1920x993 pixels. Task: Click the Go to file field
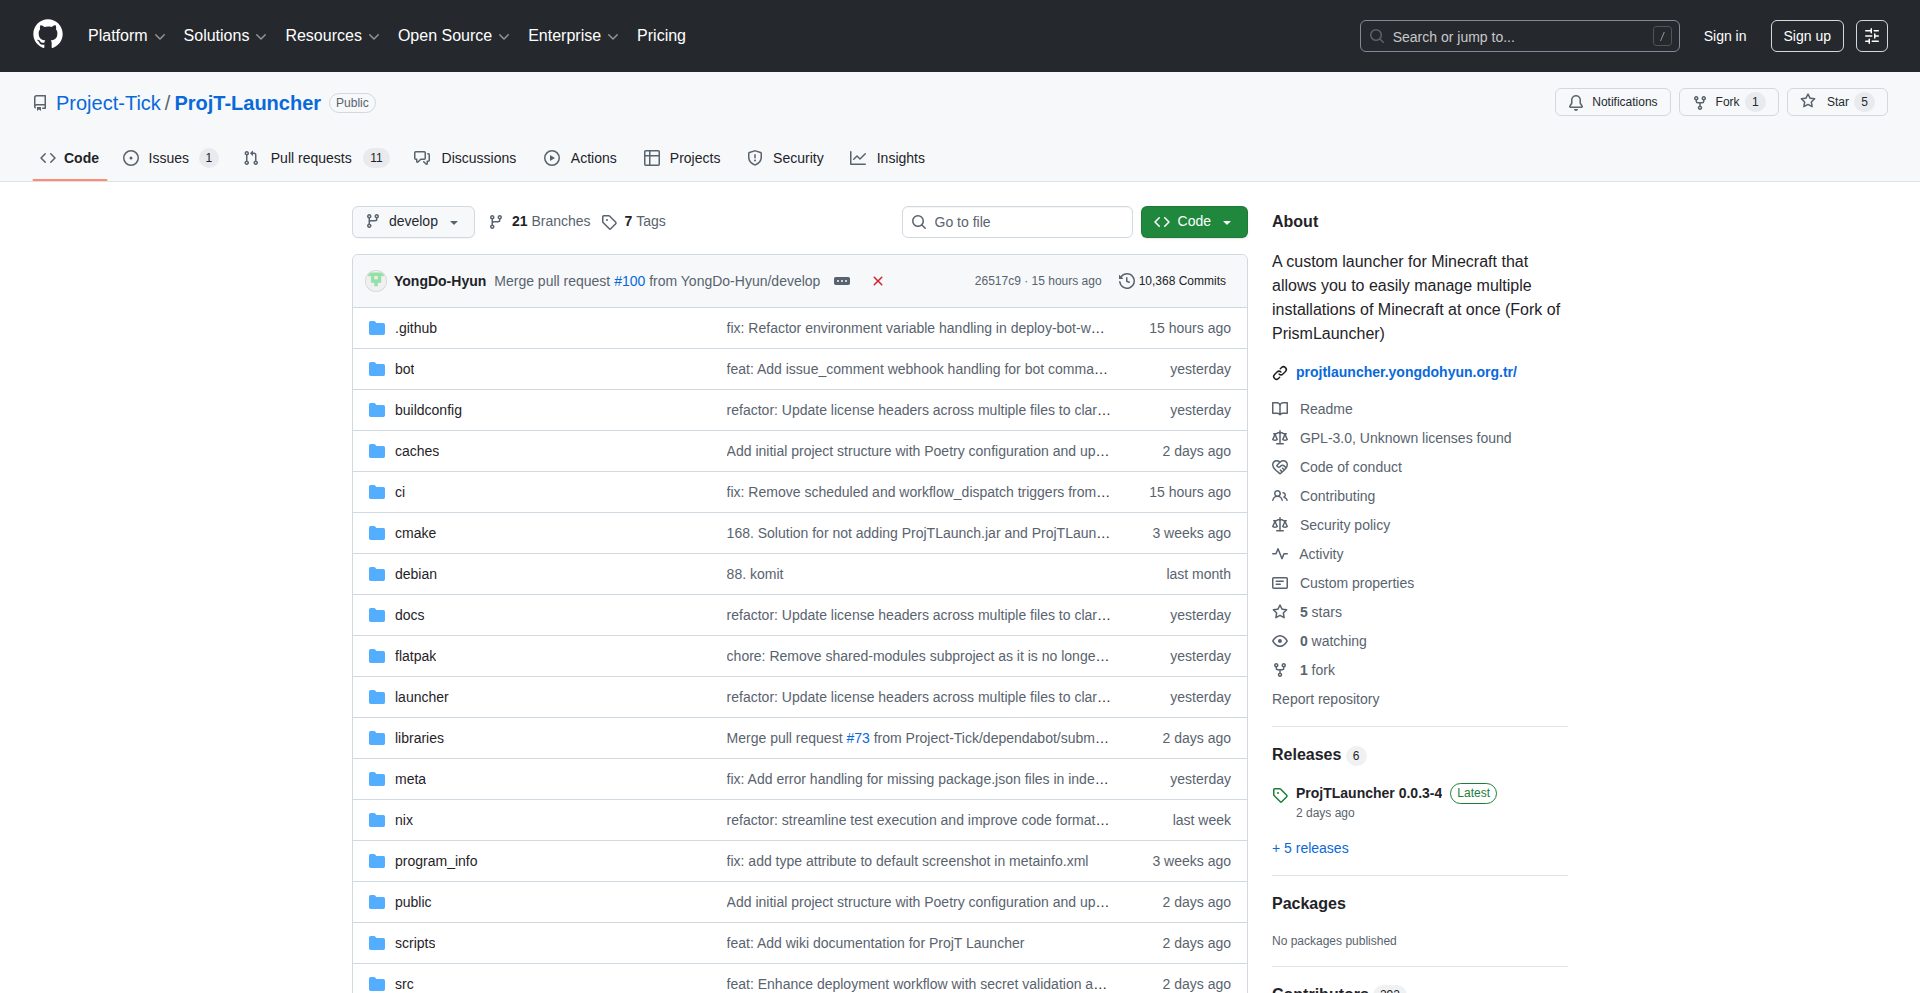click(1017, 222)
